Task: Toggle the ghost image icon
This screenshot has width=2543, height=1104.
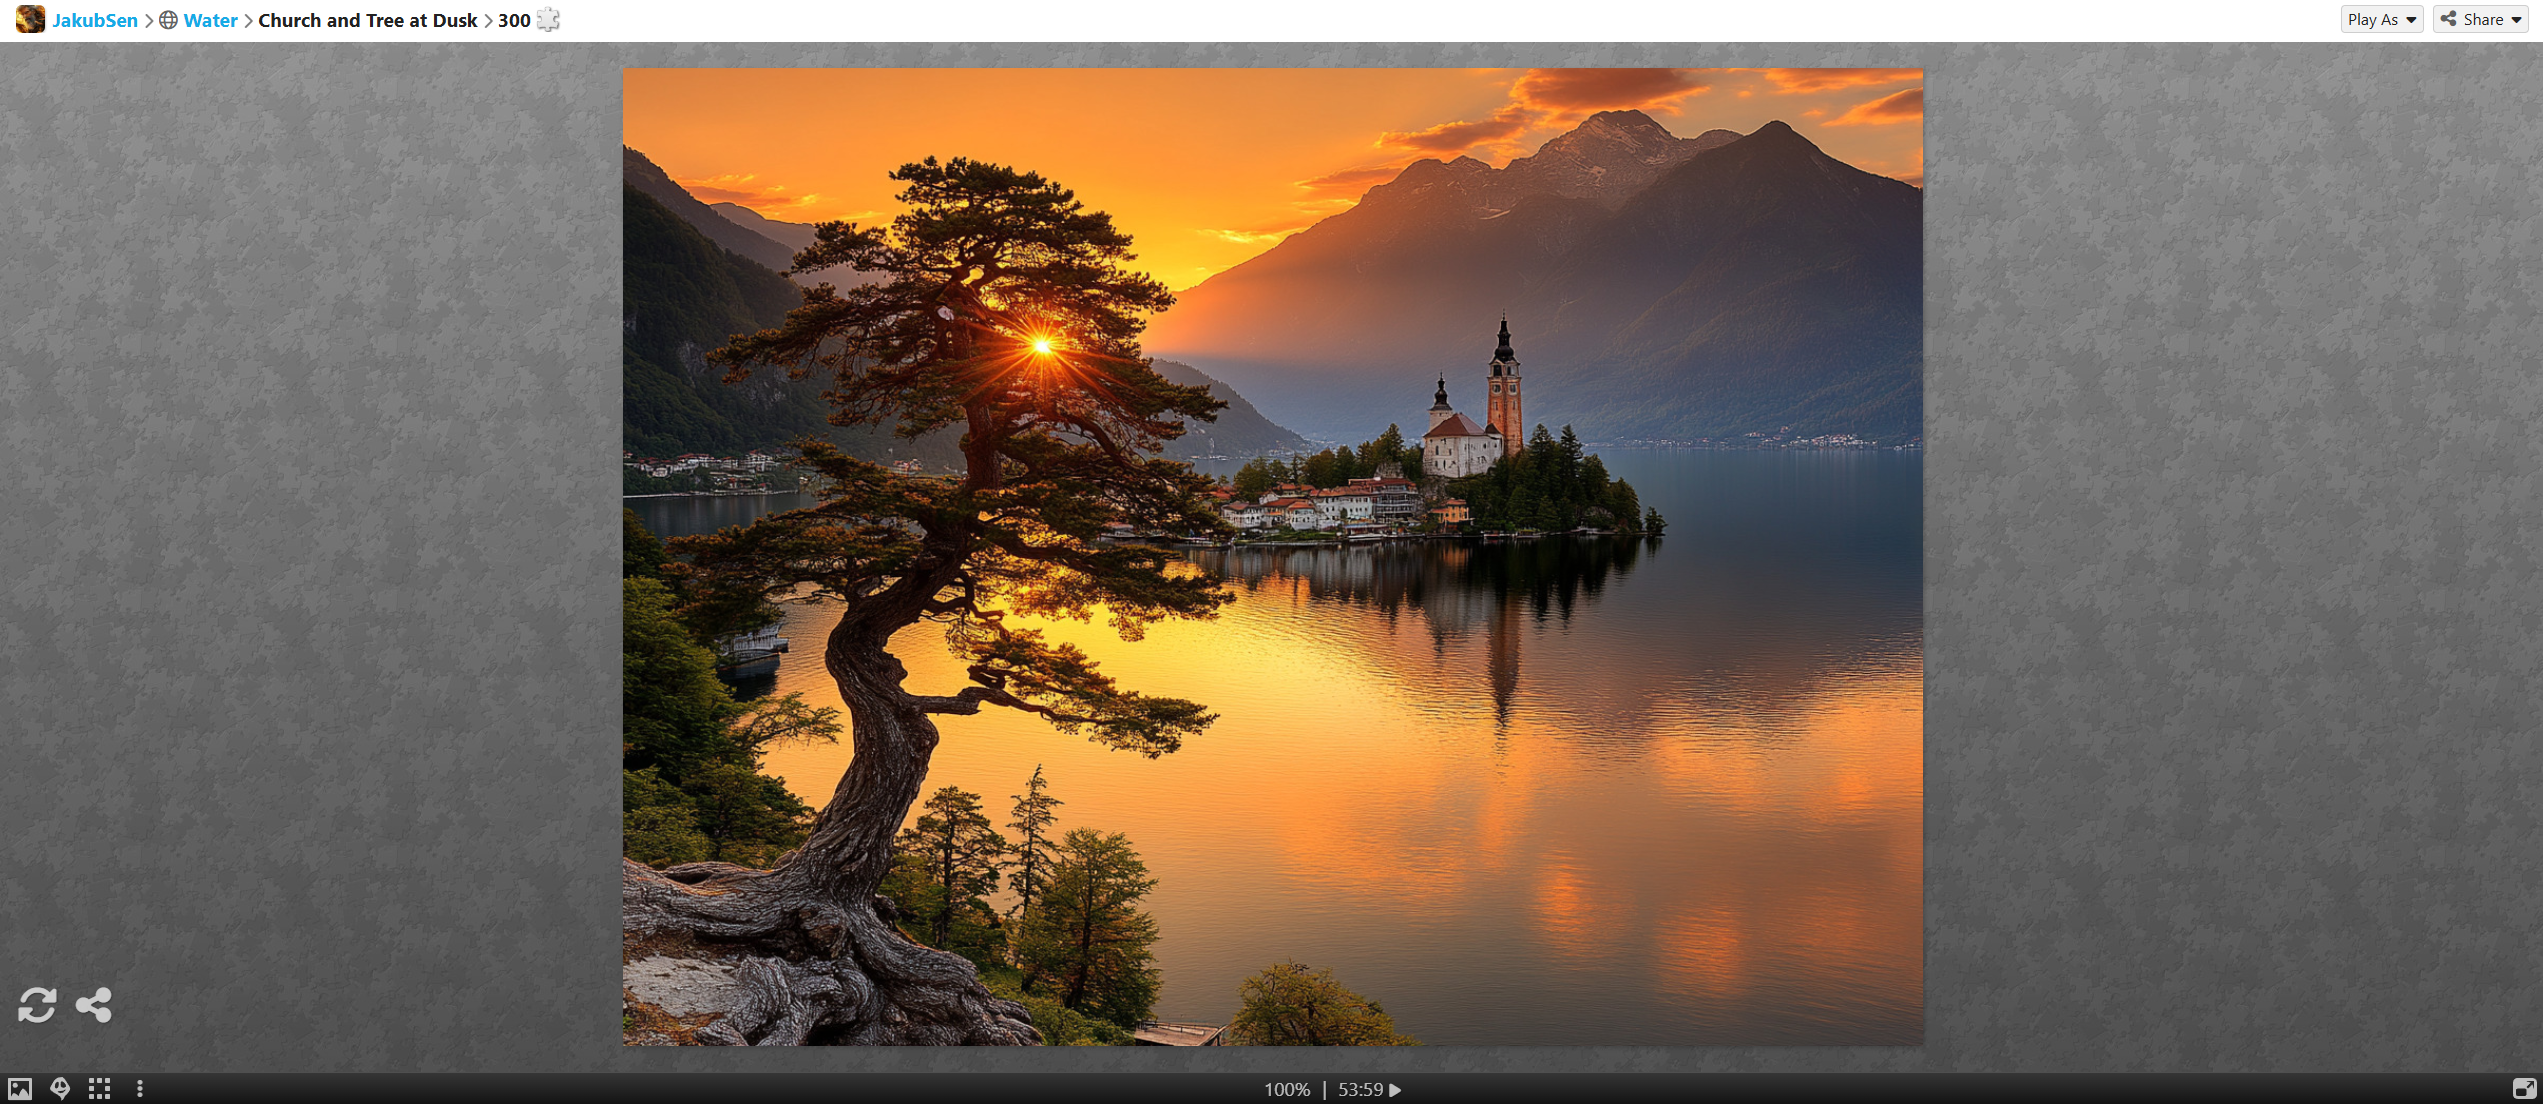Action: click(x=60, y=1089)
